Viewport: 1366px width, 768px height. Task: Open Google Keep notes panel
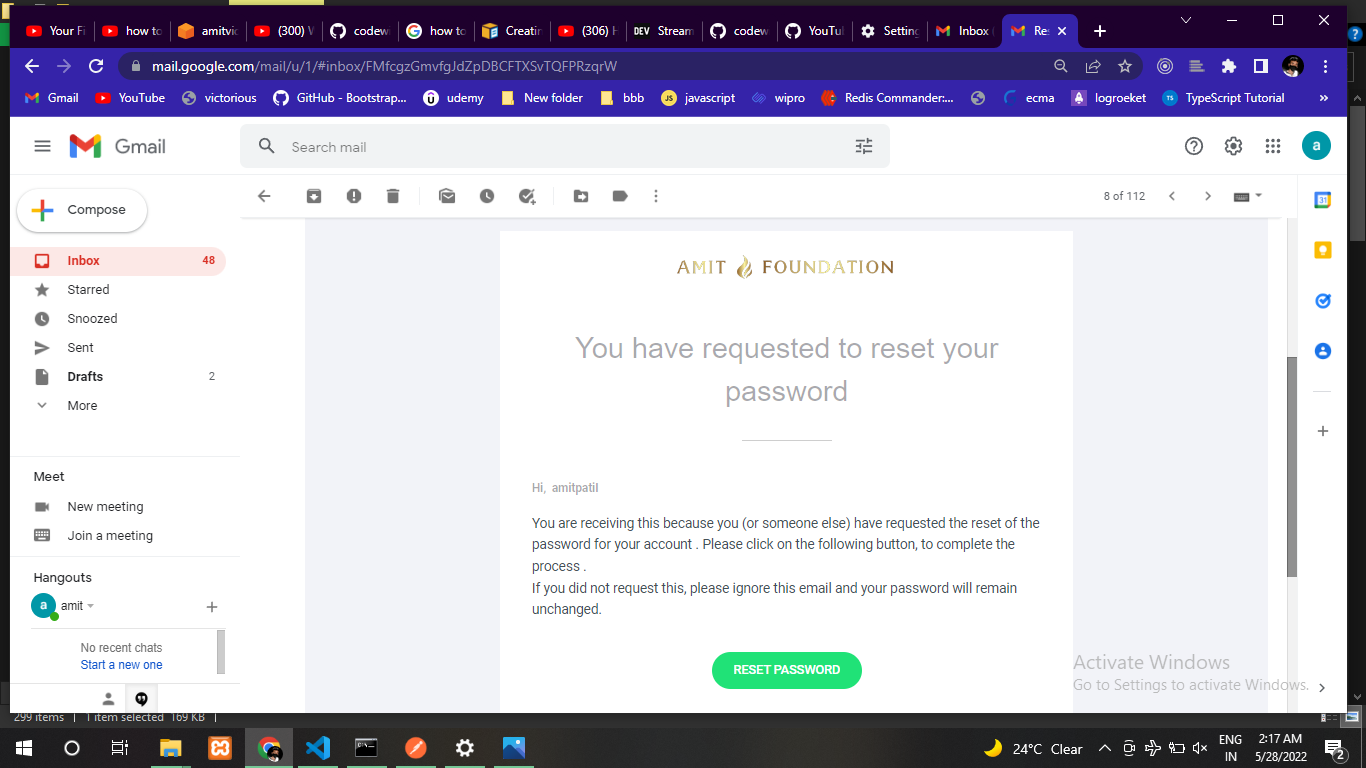click(x=1322, y=249)
